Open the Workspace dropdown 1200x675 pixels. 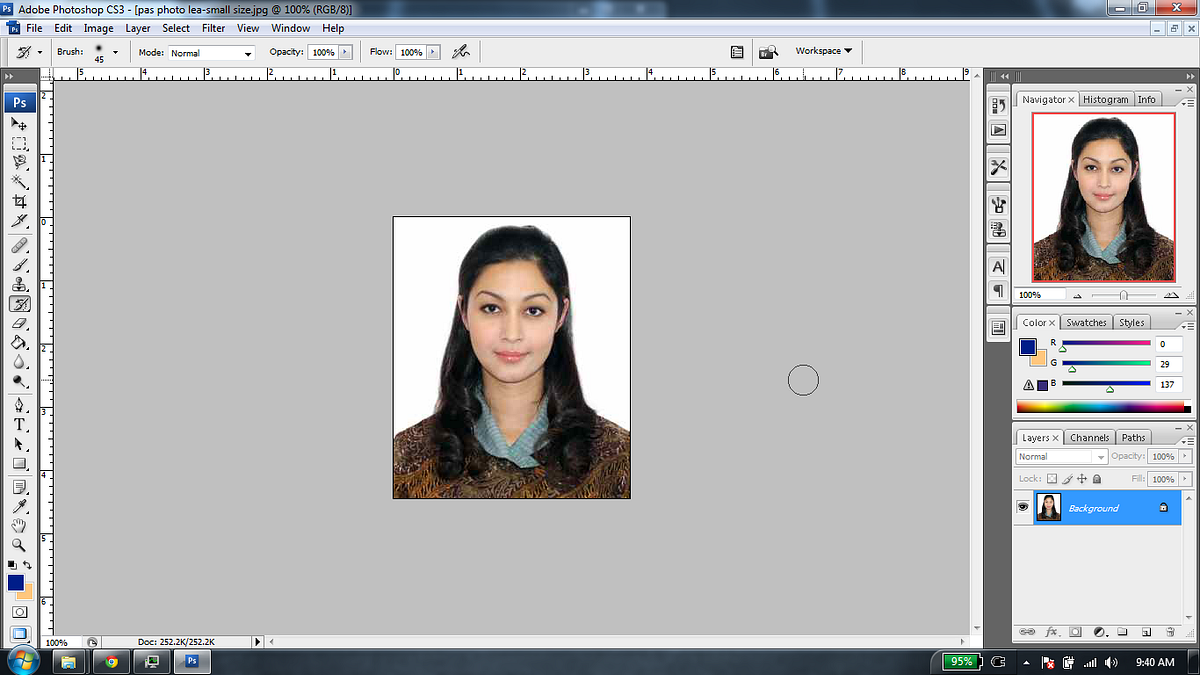822,51
